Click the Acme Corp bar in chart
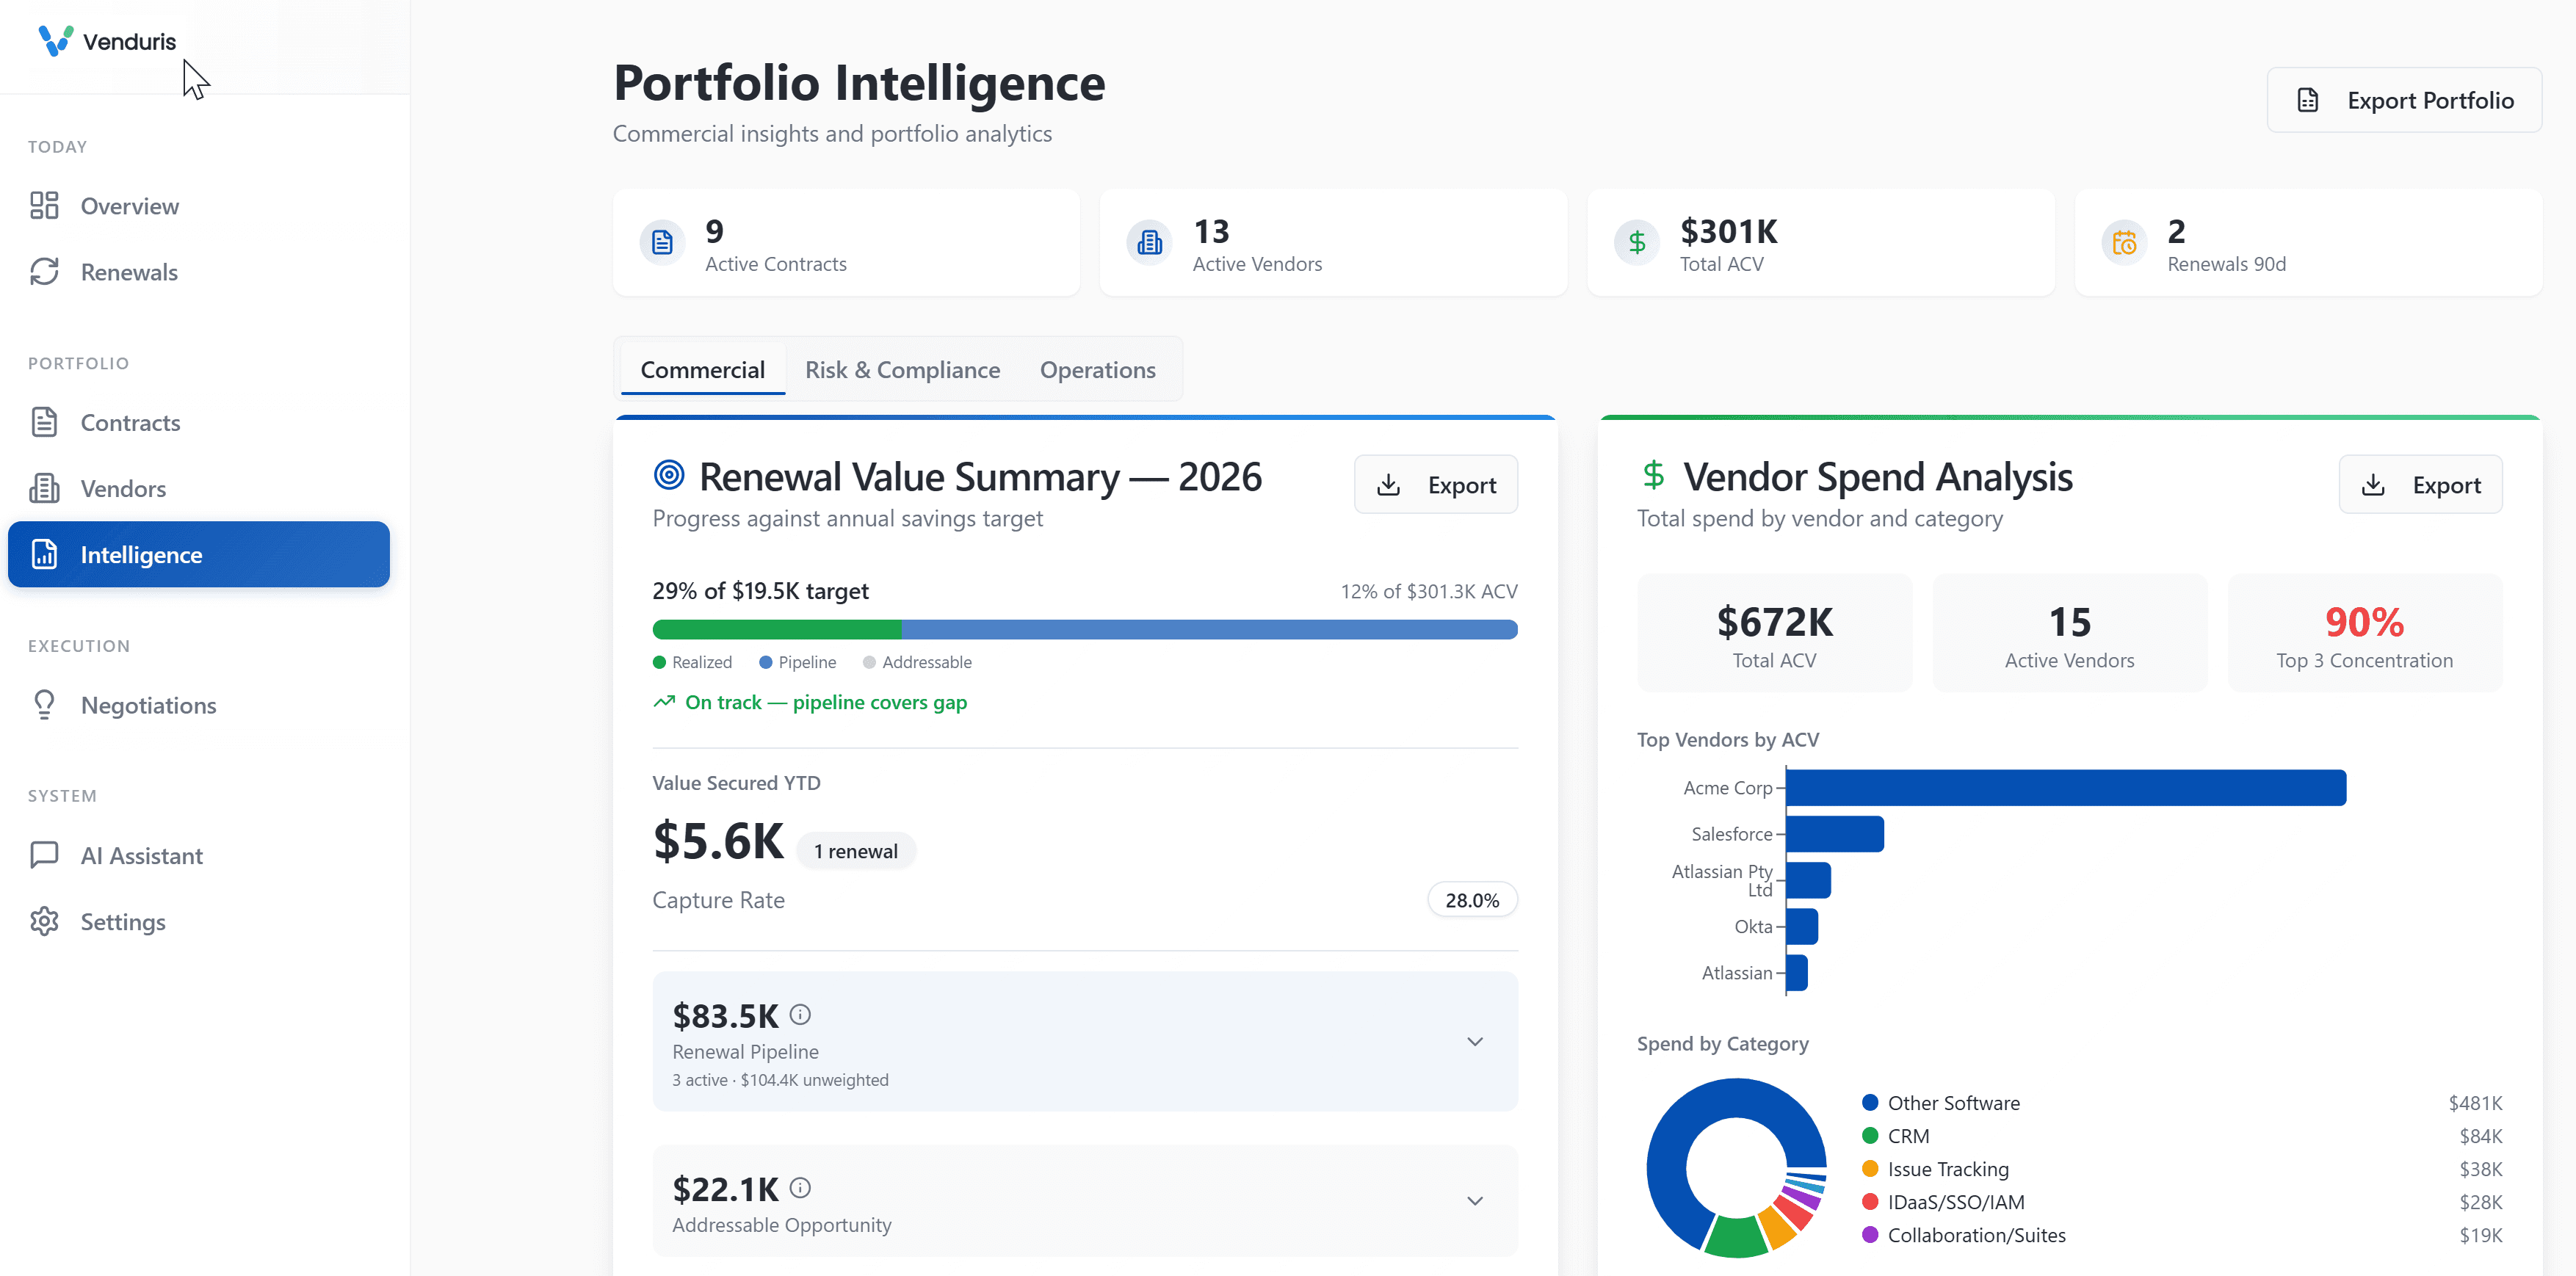Viewport: 2576px width, 1276px height. (x=2065, y=788)
